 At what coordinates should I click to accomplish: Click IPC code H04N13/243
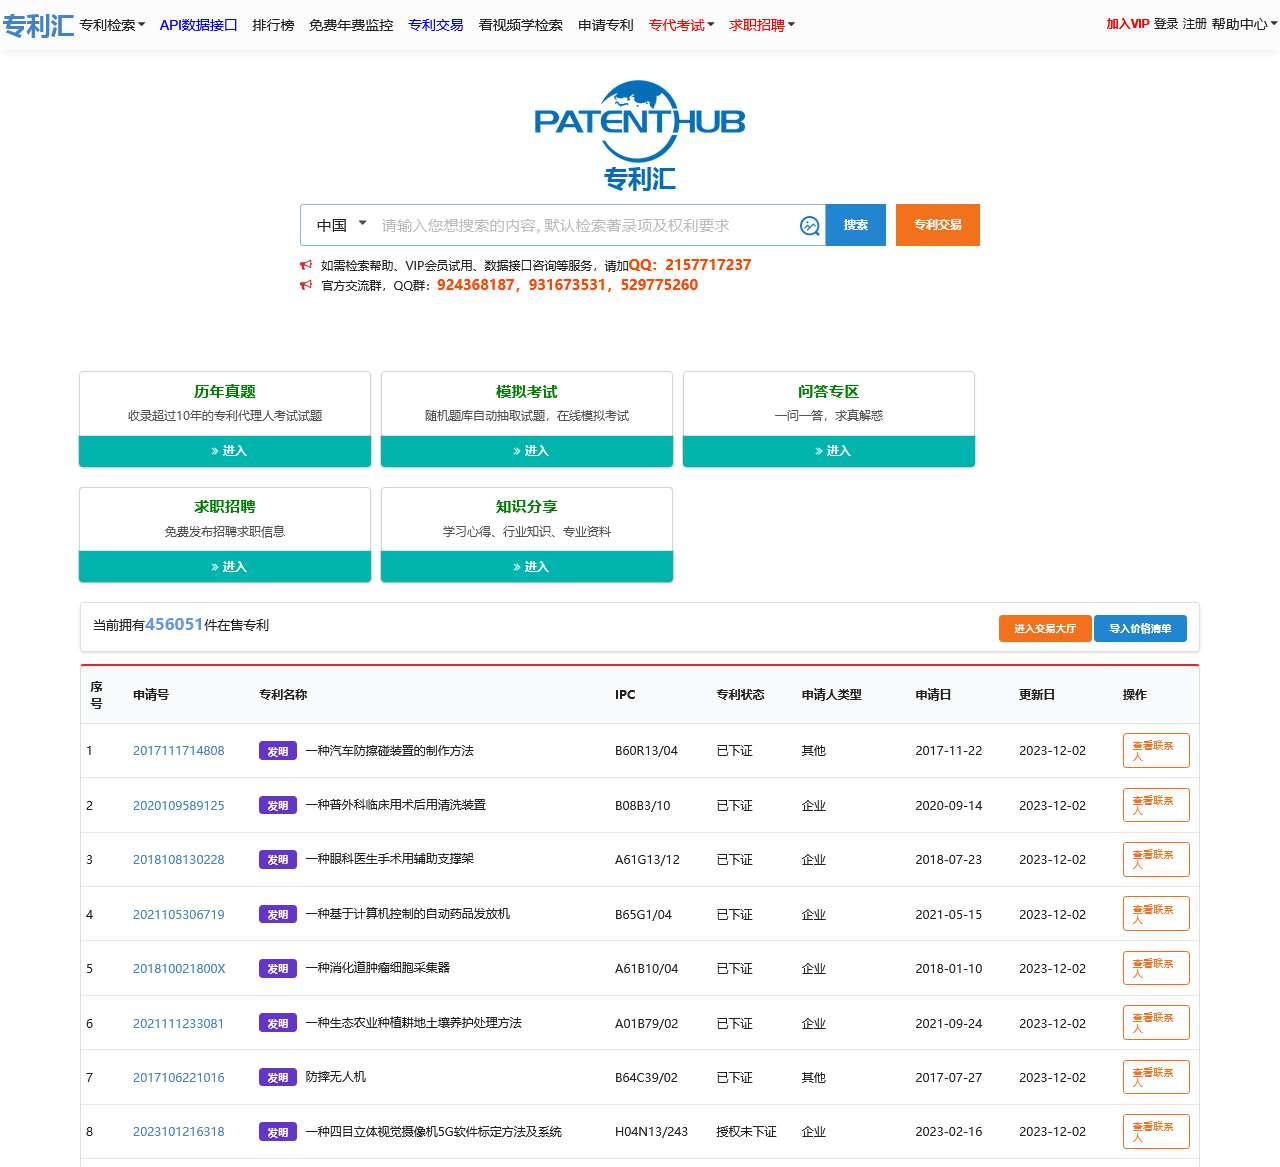[x=651, y=1132]
